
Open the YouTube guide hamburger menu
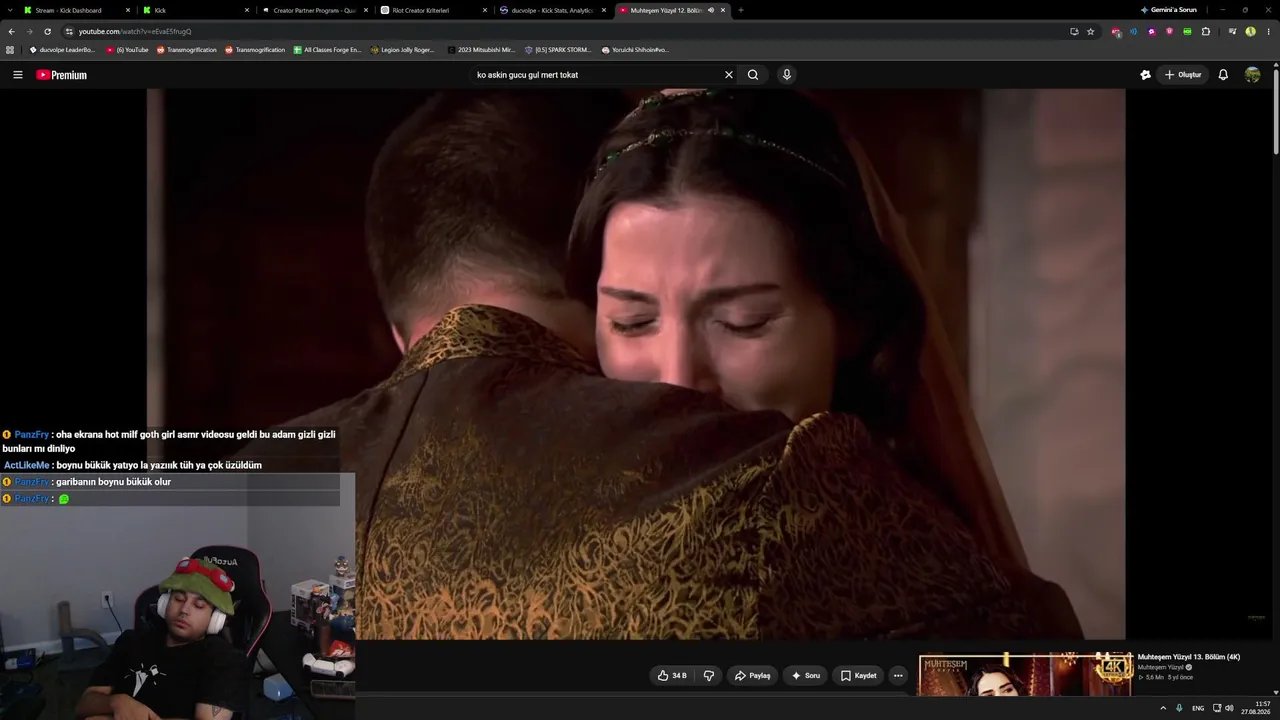(17, 75)
